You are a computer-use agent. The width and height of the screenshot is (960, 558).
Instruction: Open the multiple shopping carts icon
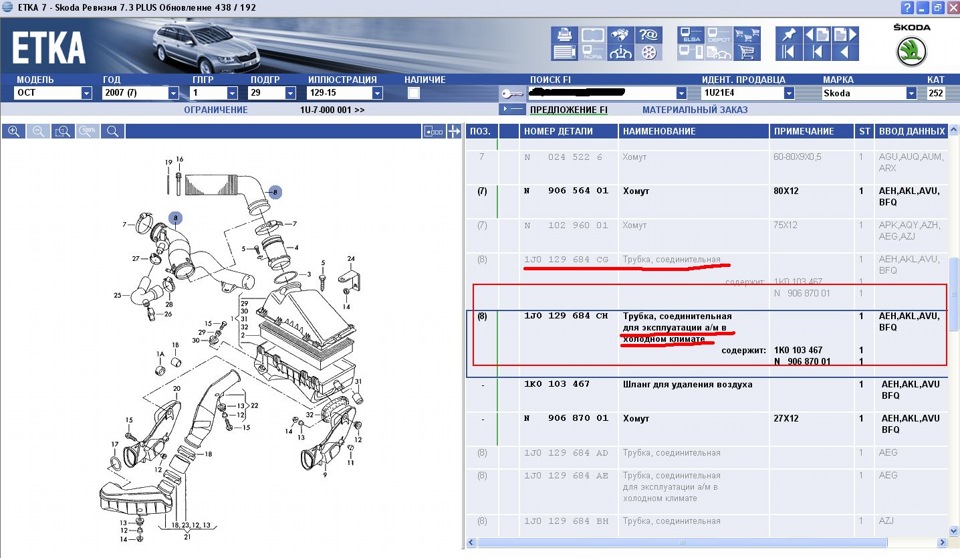point(747,35)
